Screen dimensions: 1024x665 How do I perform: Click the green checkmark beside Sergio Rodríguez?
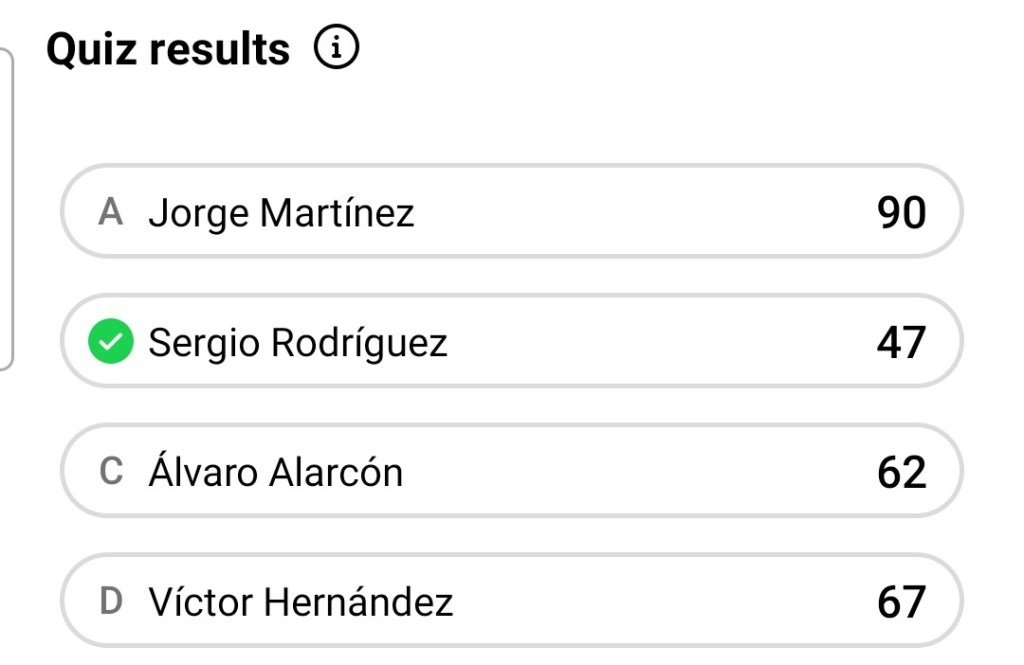[x=111, y=343]
